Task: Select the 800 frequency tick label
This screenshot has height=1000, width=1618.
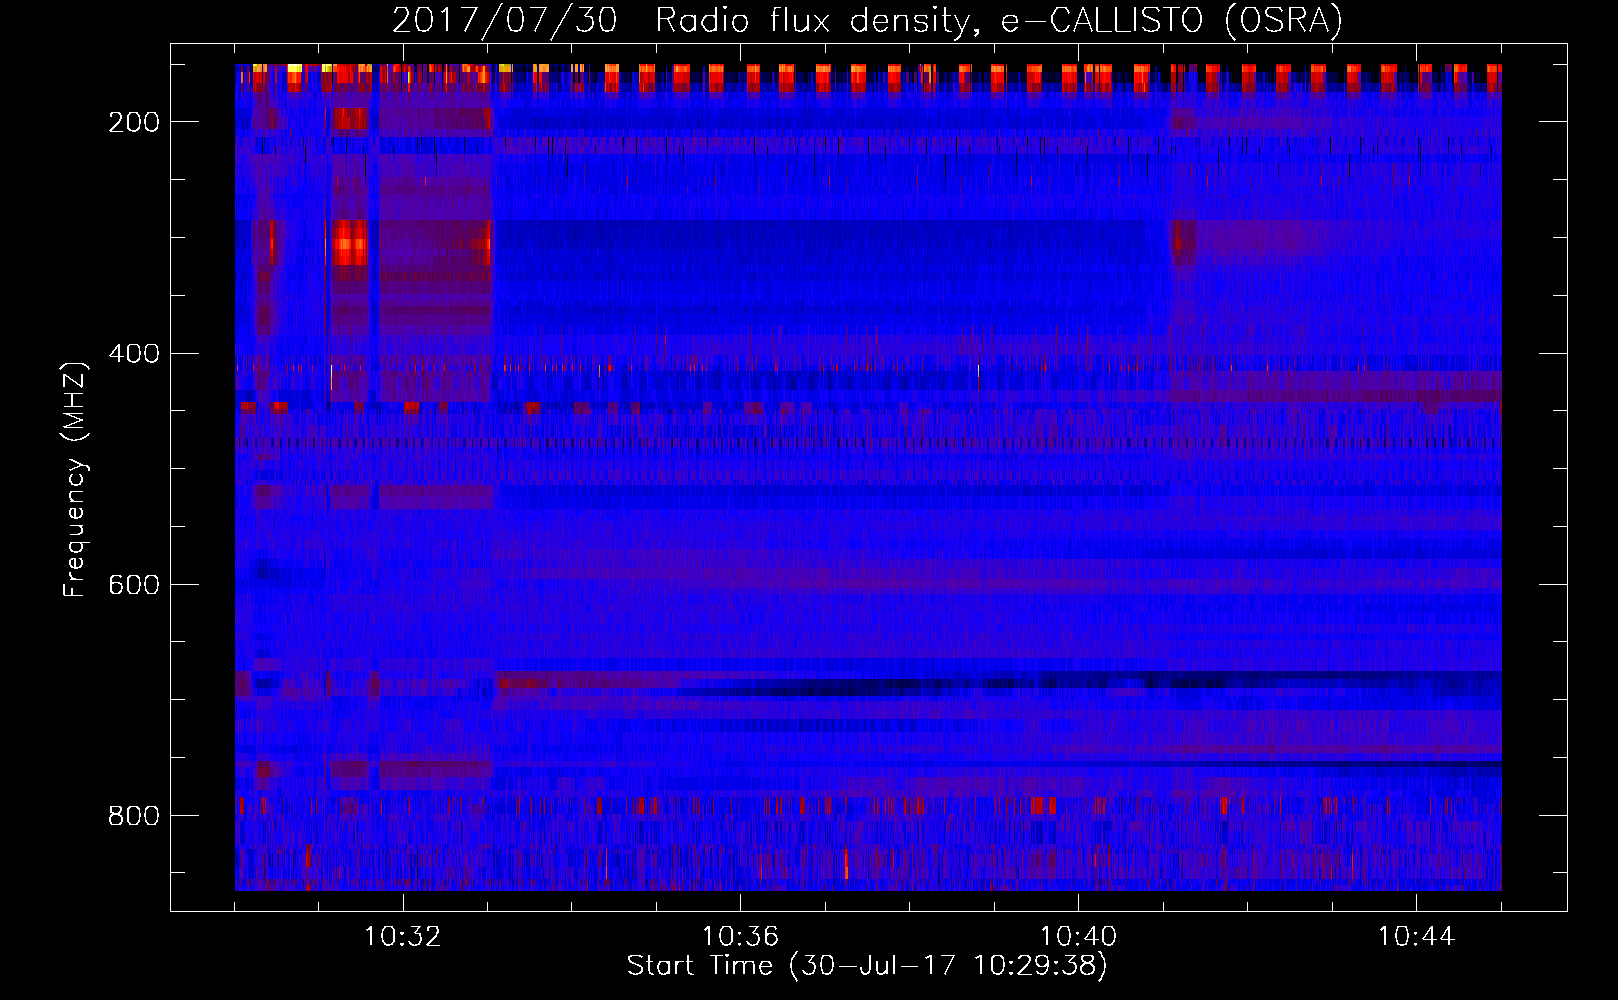Action: click(134, 816)
